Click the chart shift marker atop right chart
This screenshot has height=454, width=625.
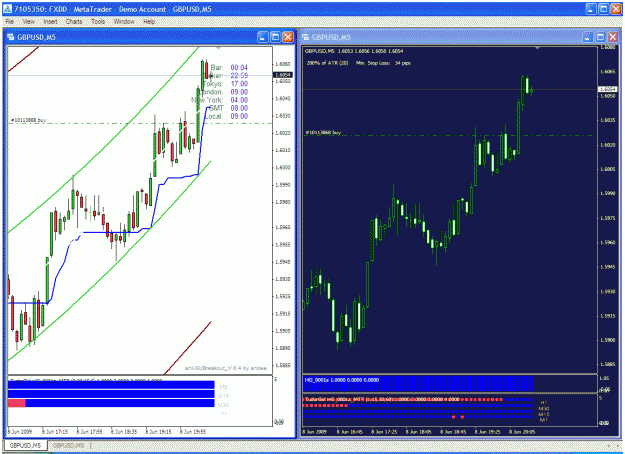537,48
